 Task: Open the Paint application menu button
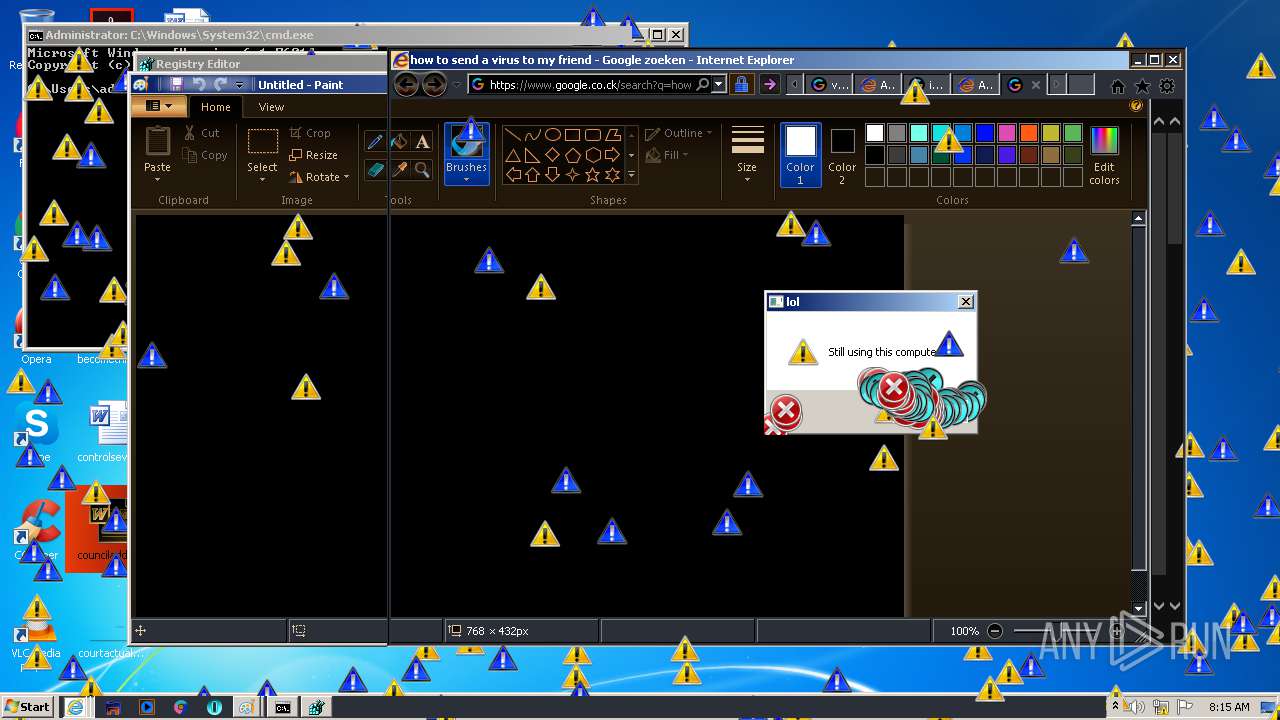(159, 106)
